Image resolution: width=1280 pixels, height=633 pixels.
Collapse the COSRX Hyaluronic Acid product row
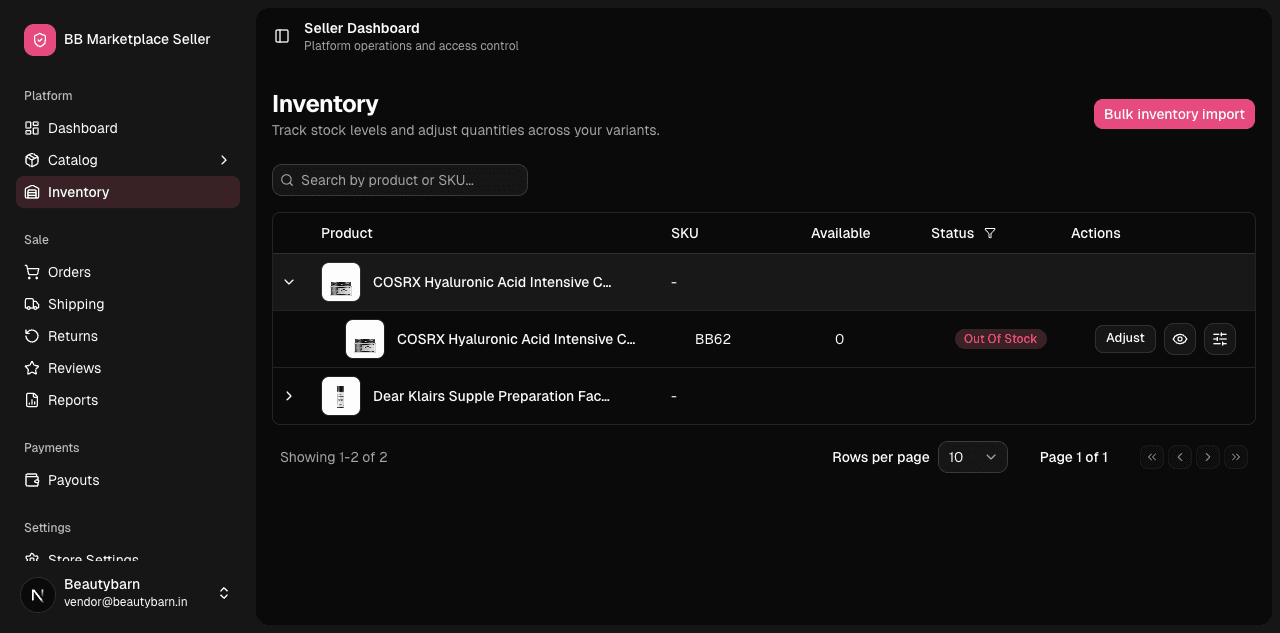point(289,282)
